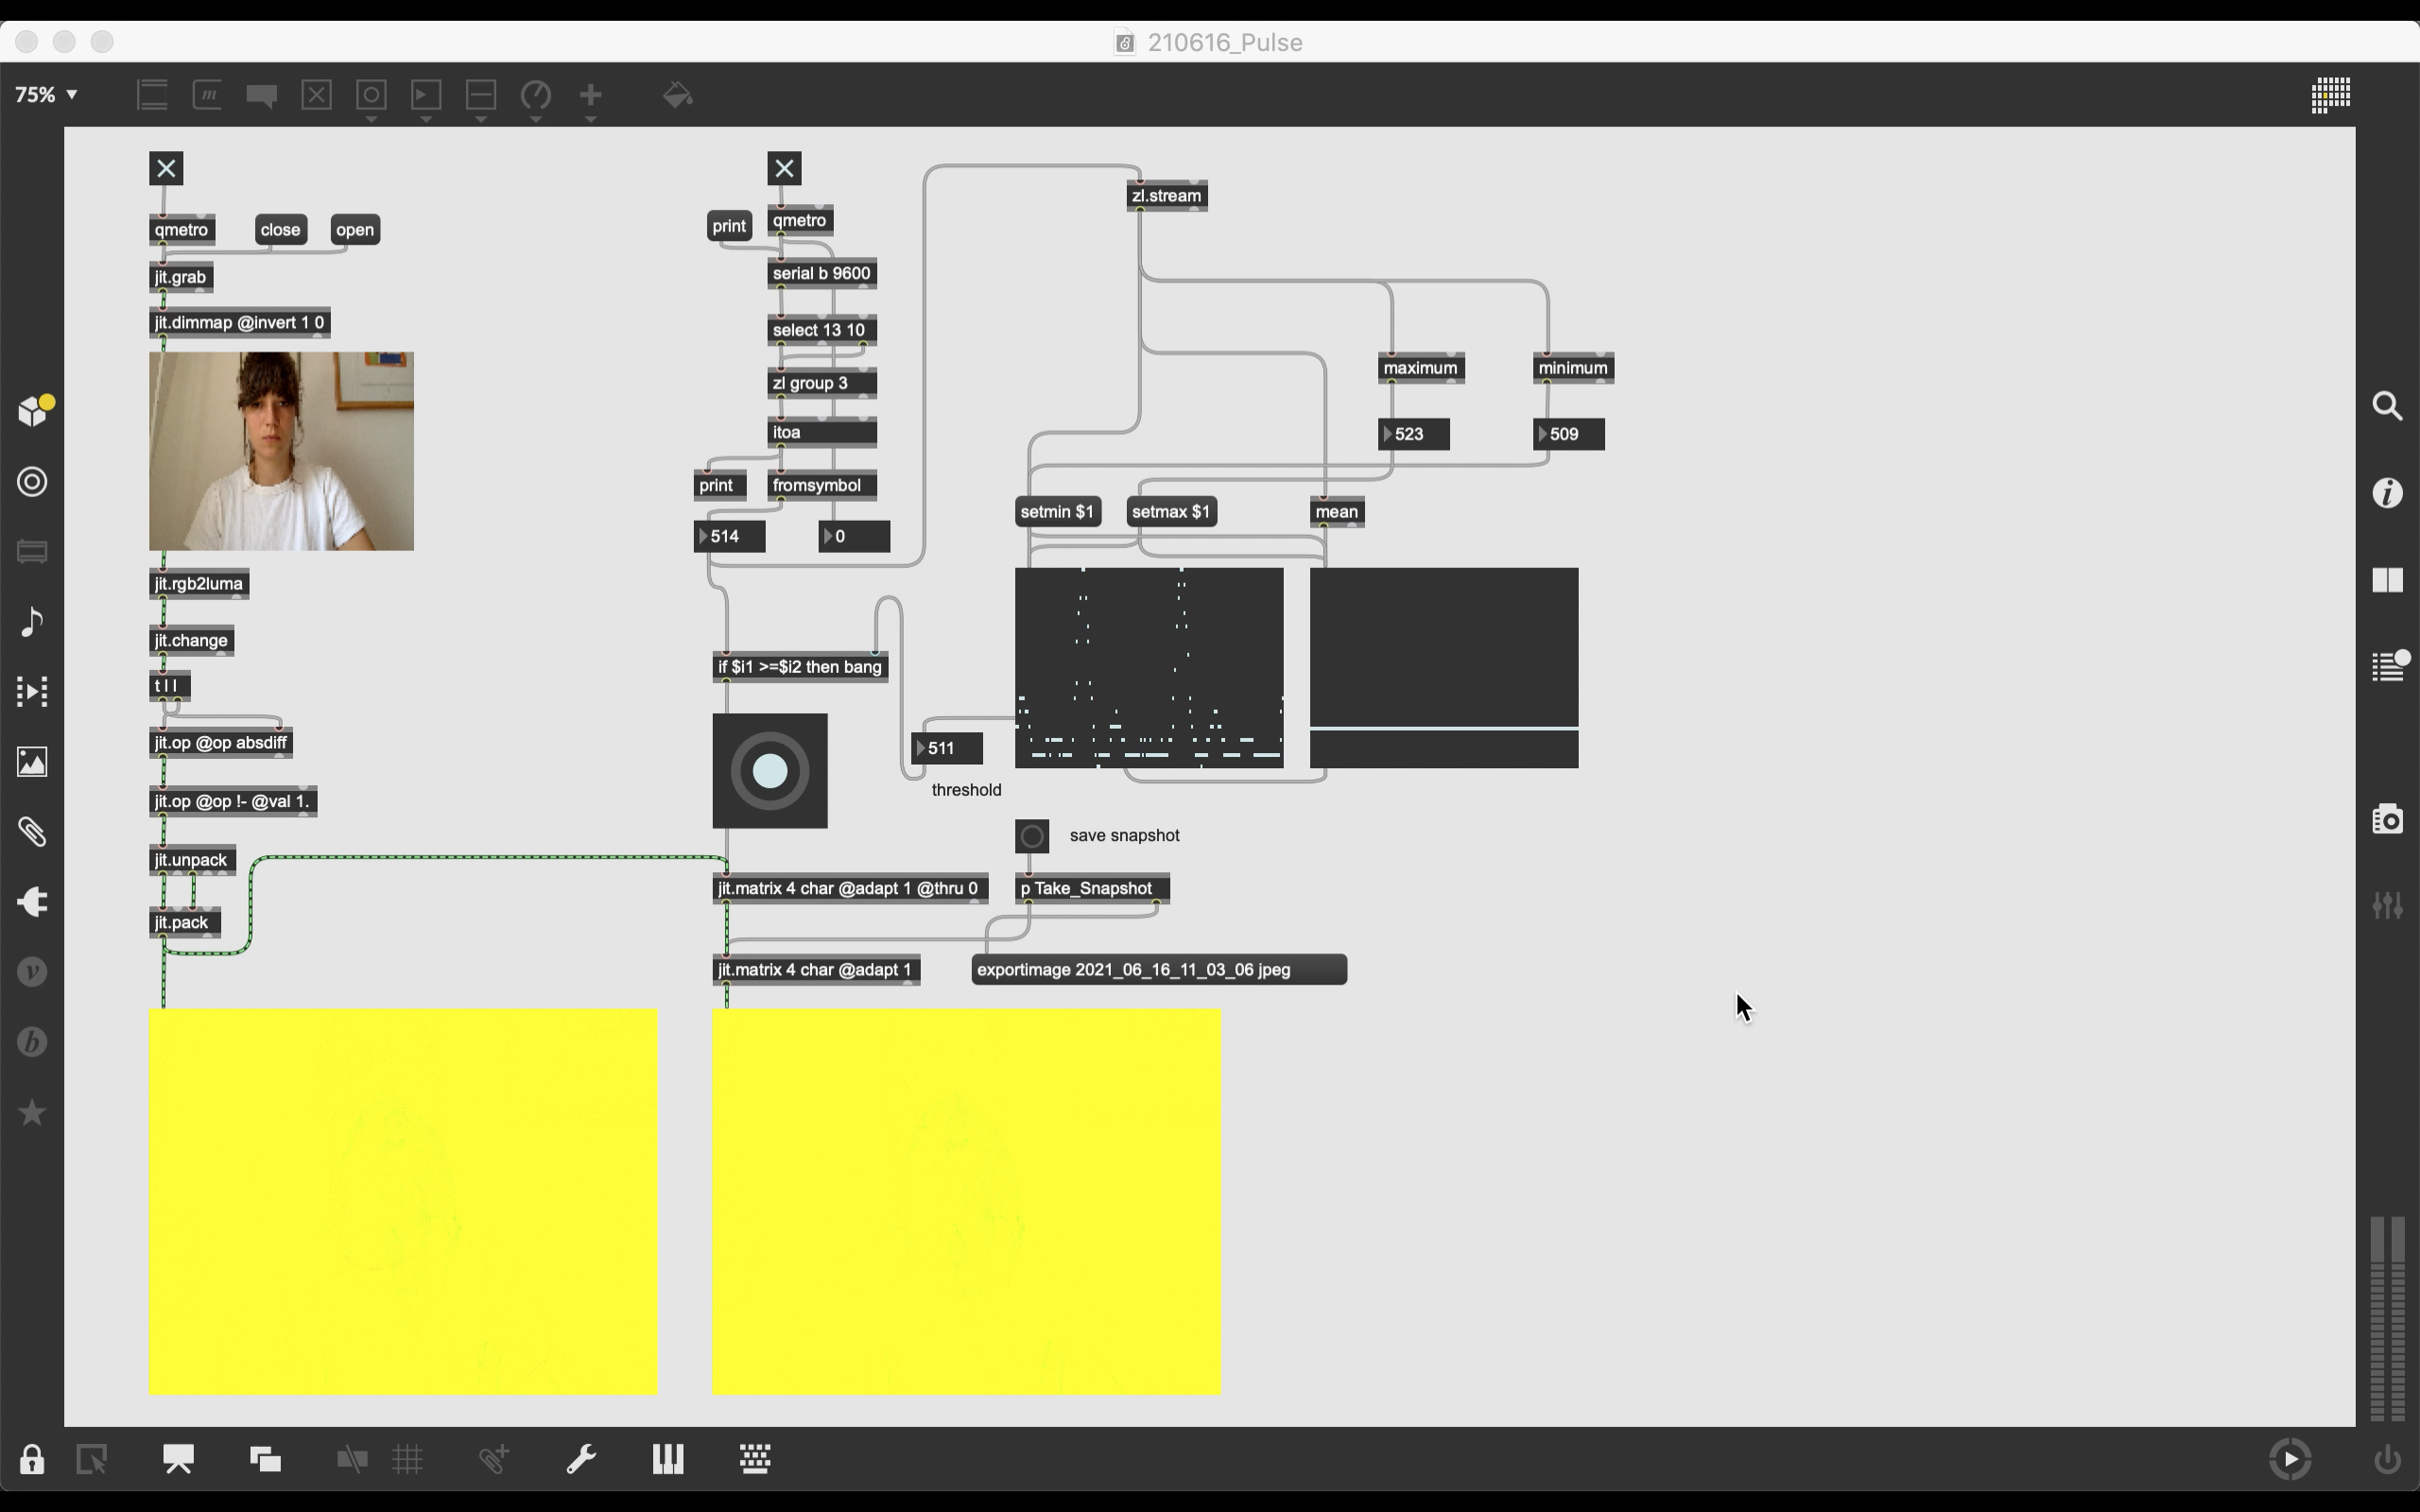
Task: Select the paint bucket format tool
Action: 678,95
